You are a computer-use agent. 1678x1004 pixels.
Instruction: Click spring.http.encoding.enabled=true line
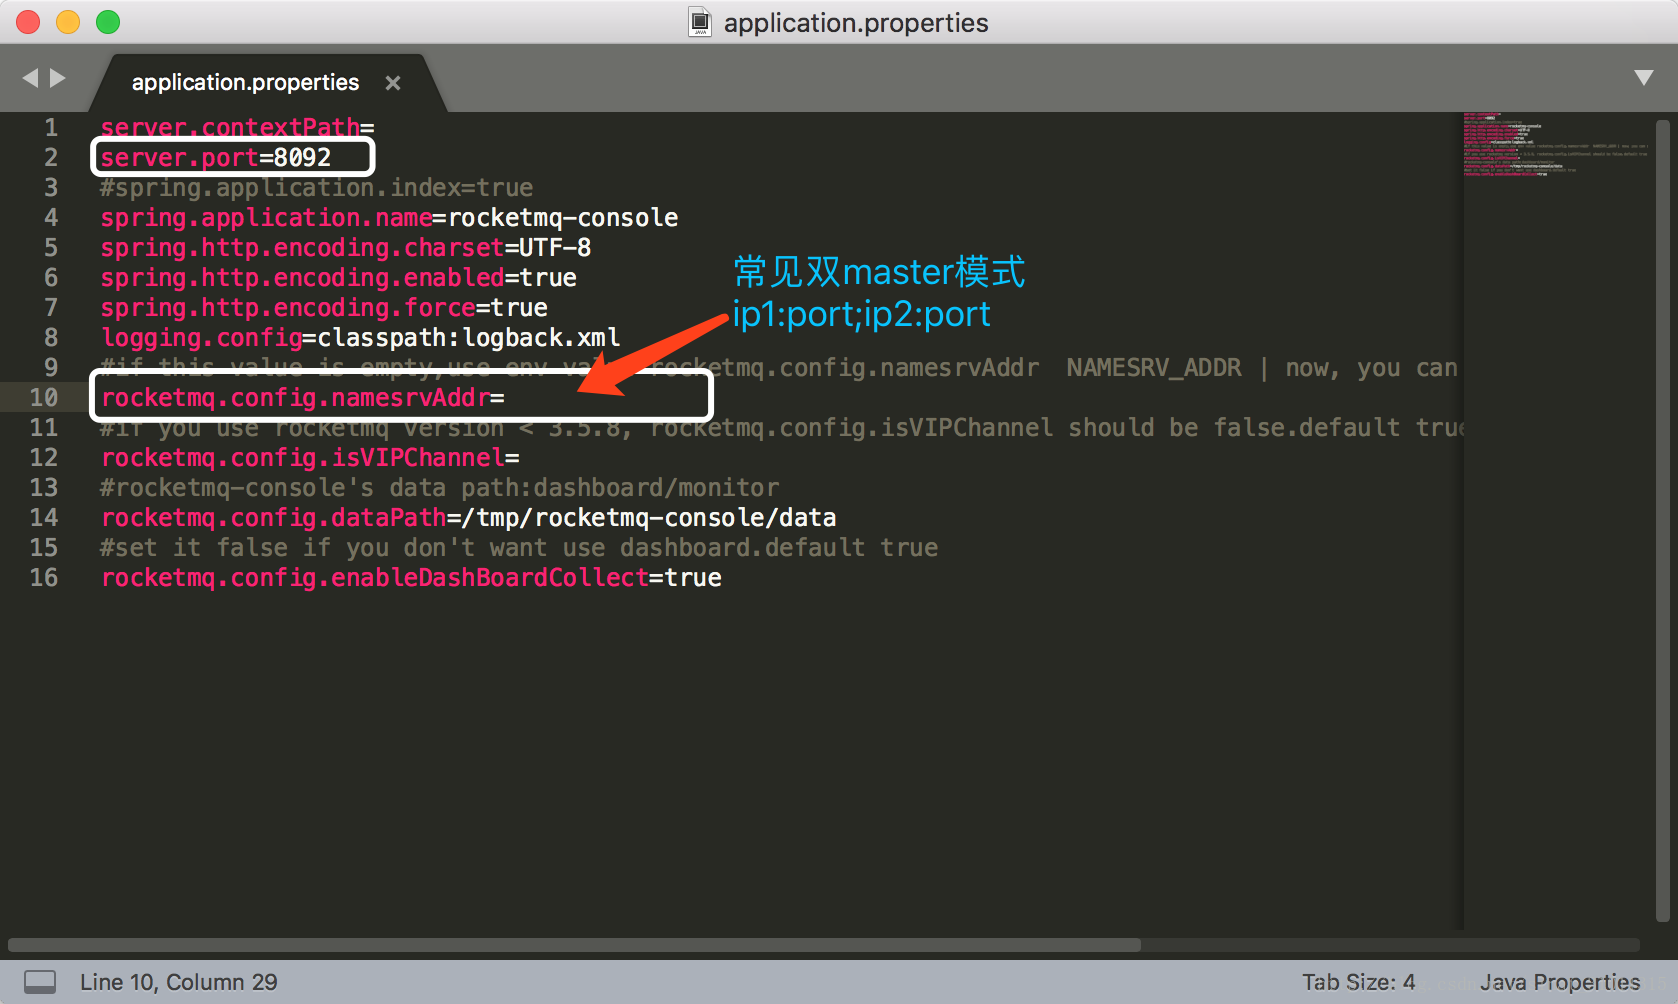coord(339,278)
